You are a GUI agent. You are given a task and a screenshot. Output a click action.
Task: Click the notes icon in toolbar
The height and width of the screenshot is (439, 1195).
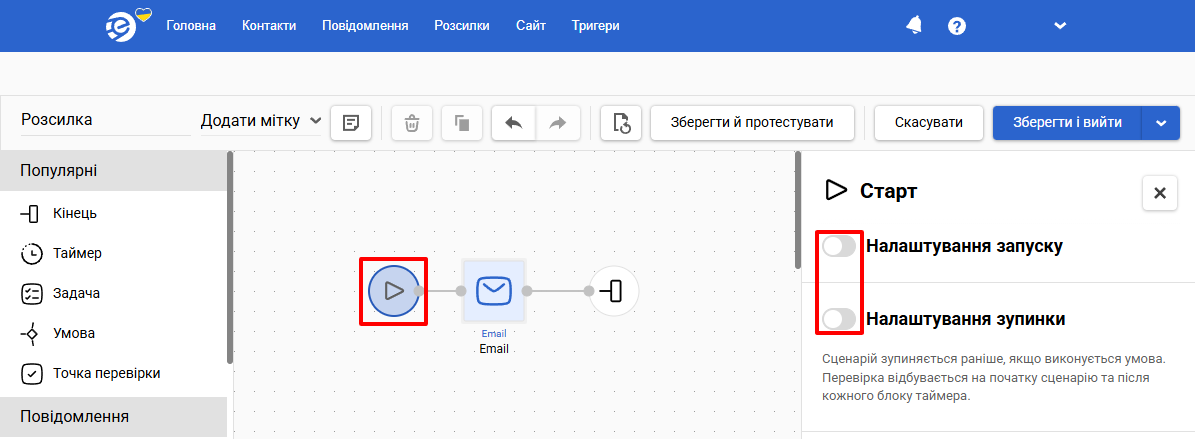pos(351,123)
